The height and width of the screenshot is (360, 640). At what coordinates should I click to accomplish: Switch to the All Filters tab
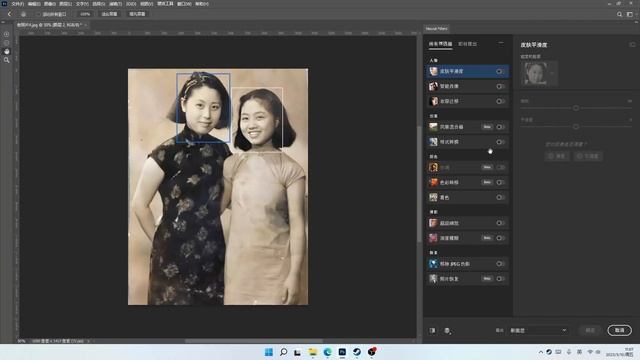[x=440, y=44]
